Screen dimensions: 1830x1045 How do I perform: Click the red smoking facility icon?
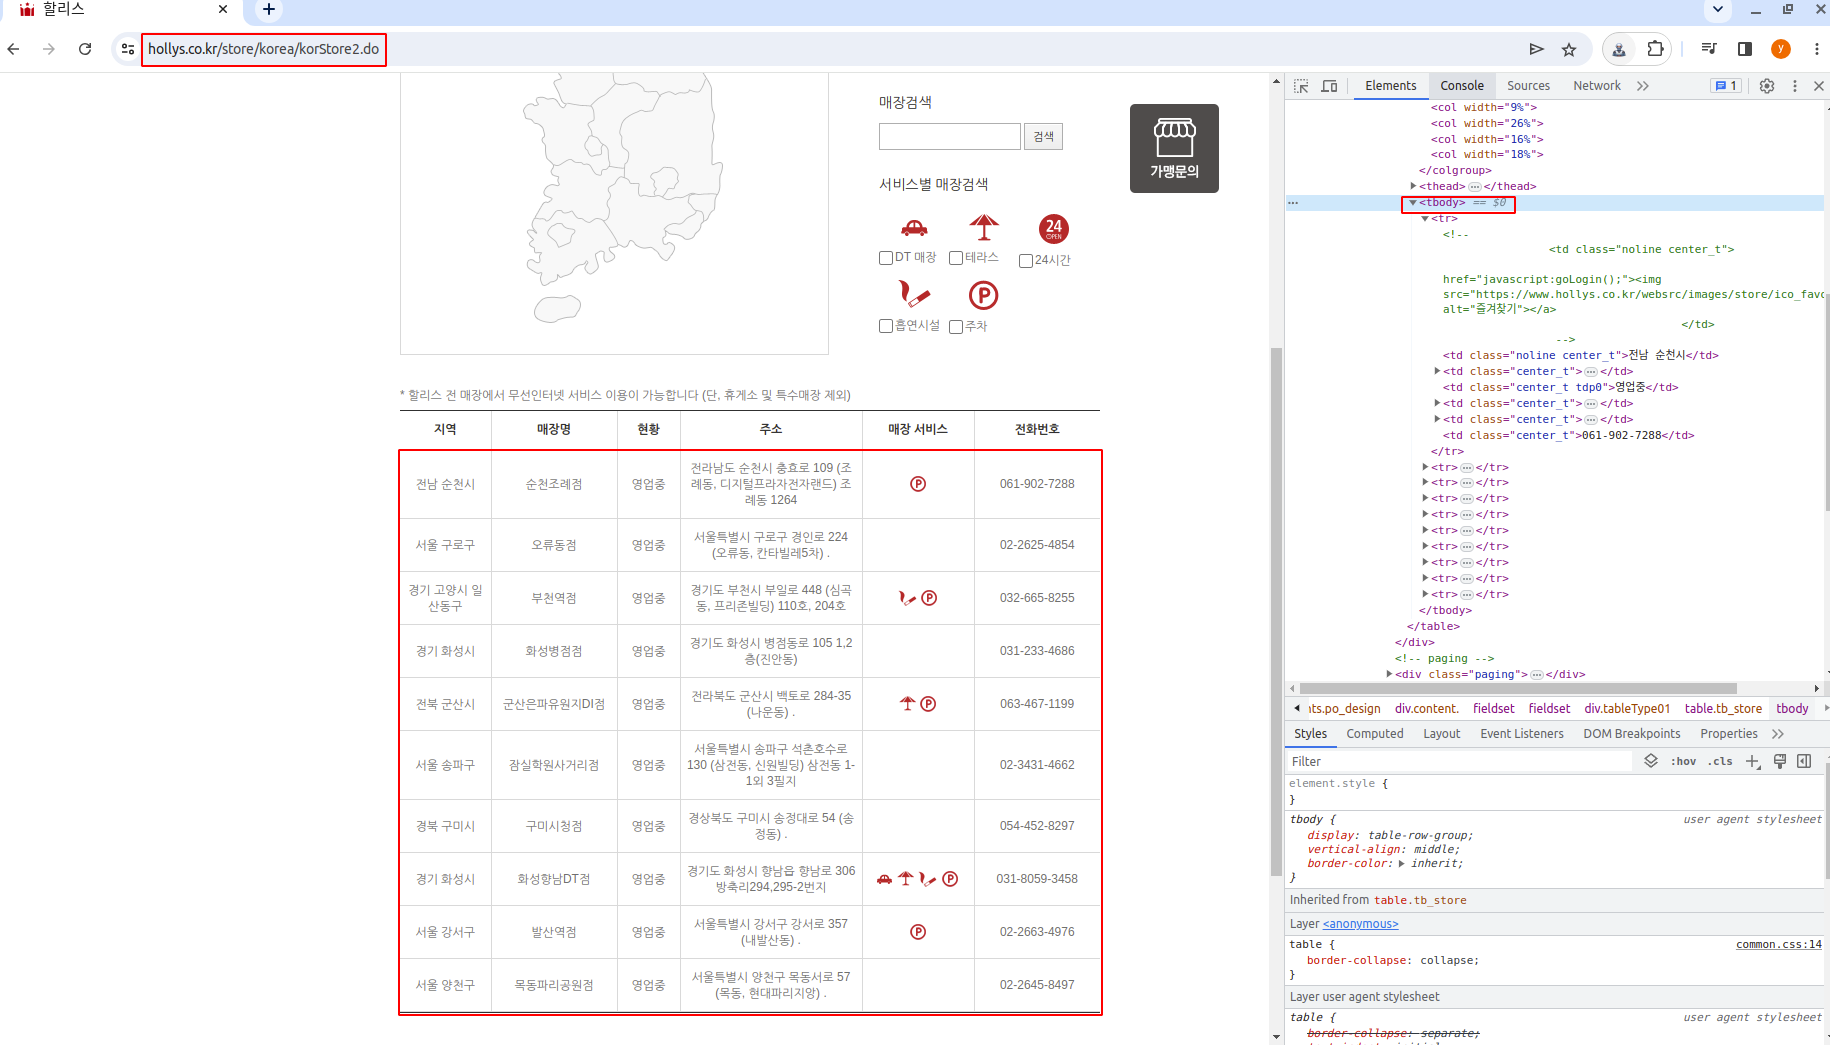pos(914,294)
